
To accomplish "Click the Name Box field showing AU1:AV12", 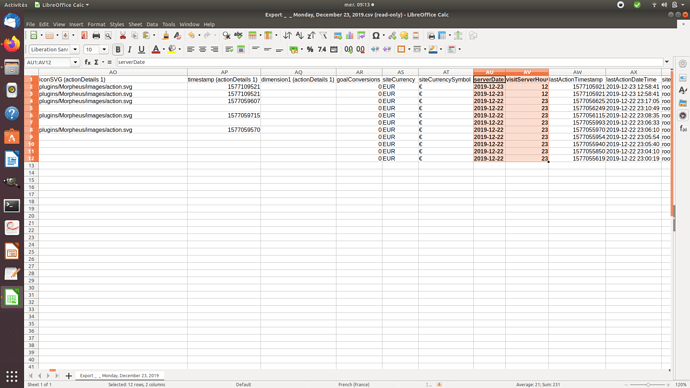I will pos(48,62).
